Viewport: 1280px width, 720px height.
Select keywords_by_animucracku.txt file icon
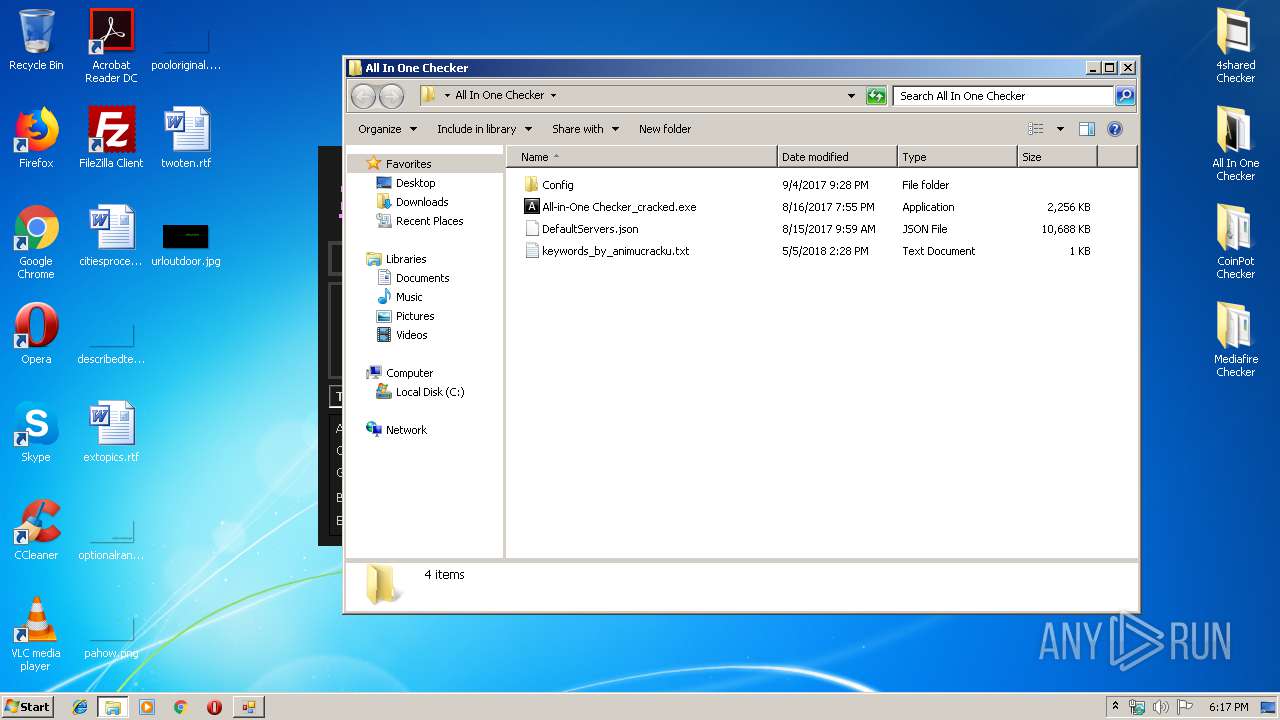pyautogui.click(x=531, y=251)
